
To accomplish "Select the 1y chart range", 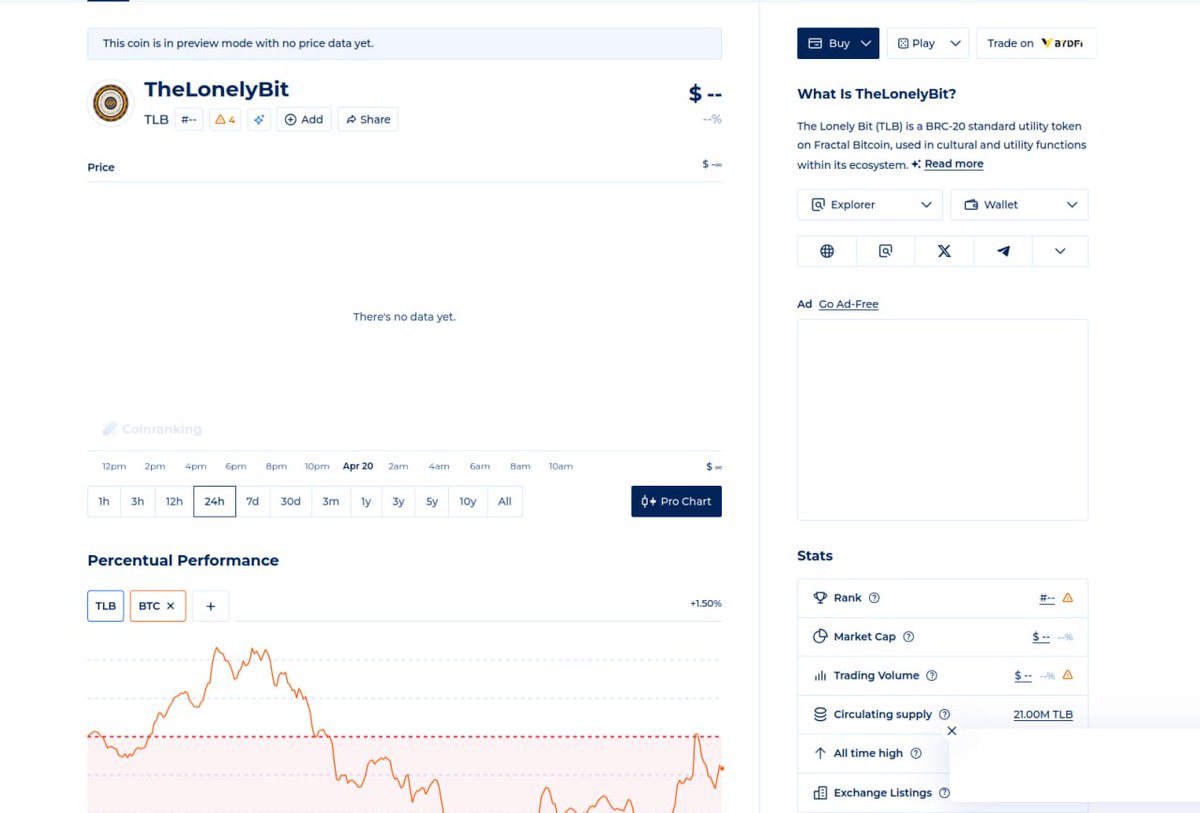I will 366,501.
